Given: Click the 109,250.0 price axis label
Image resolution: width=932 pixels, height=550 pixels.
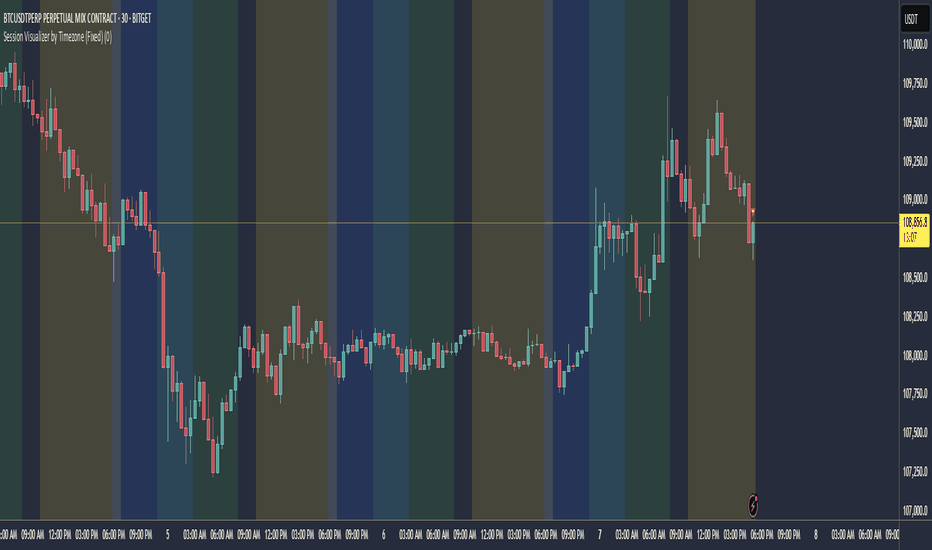Looking at the screenshot, I should coord(915,161).
